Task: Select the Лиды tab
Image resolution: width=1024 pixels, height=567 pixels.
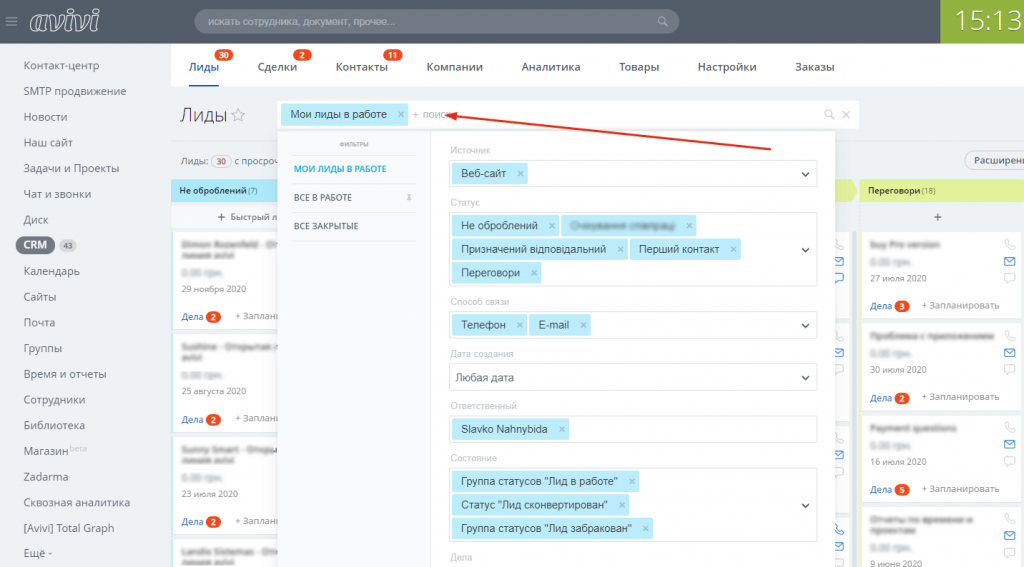Action: point(204,67)
